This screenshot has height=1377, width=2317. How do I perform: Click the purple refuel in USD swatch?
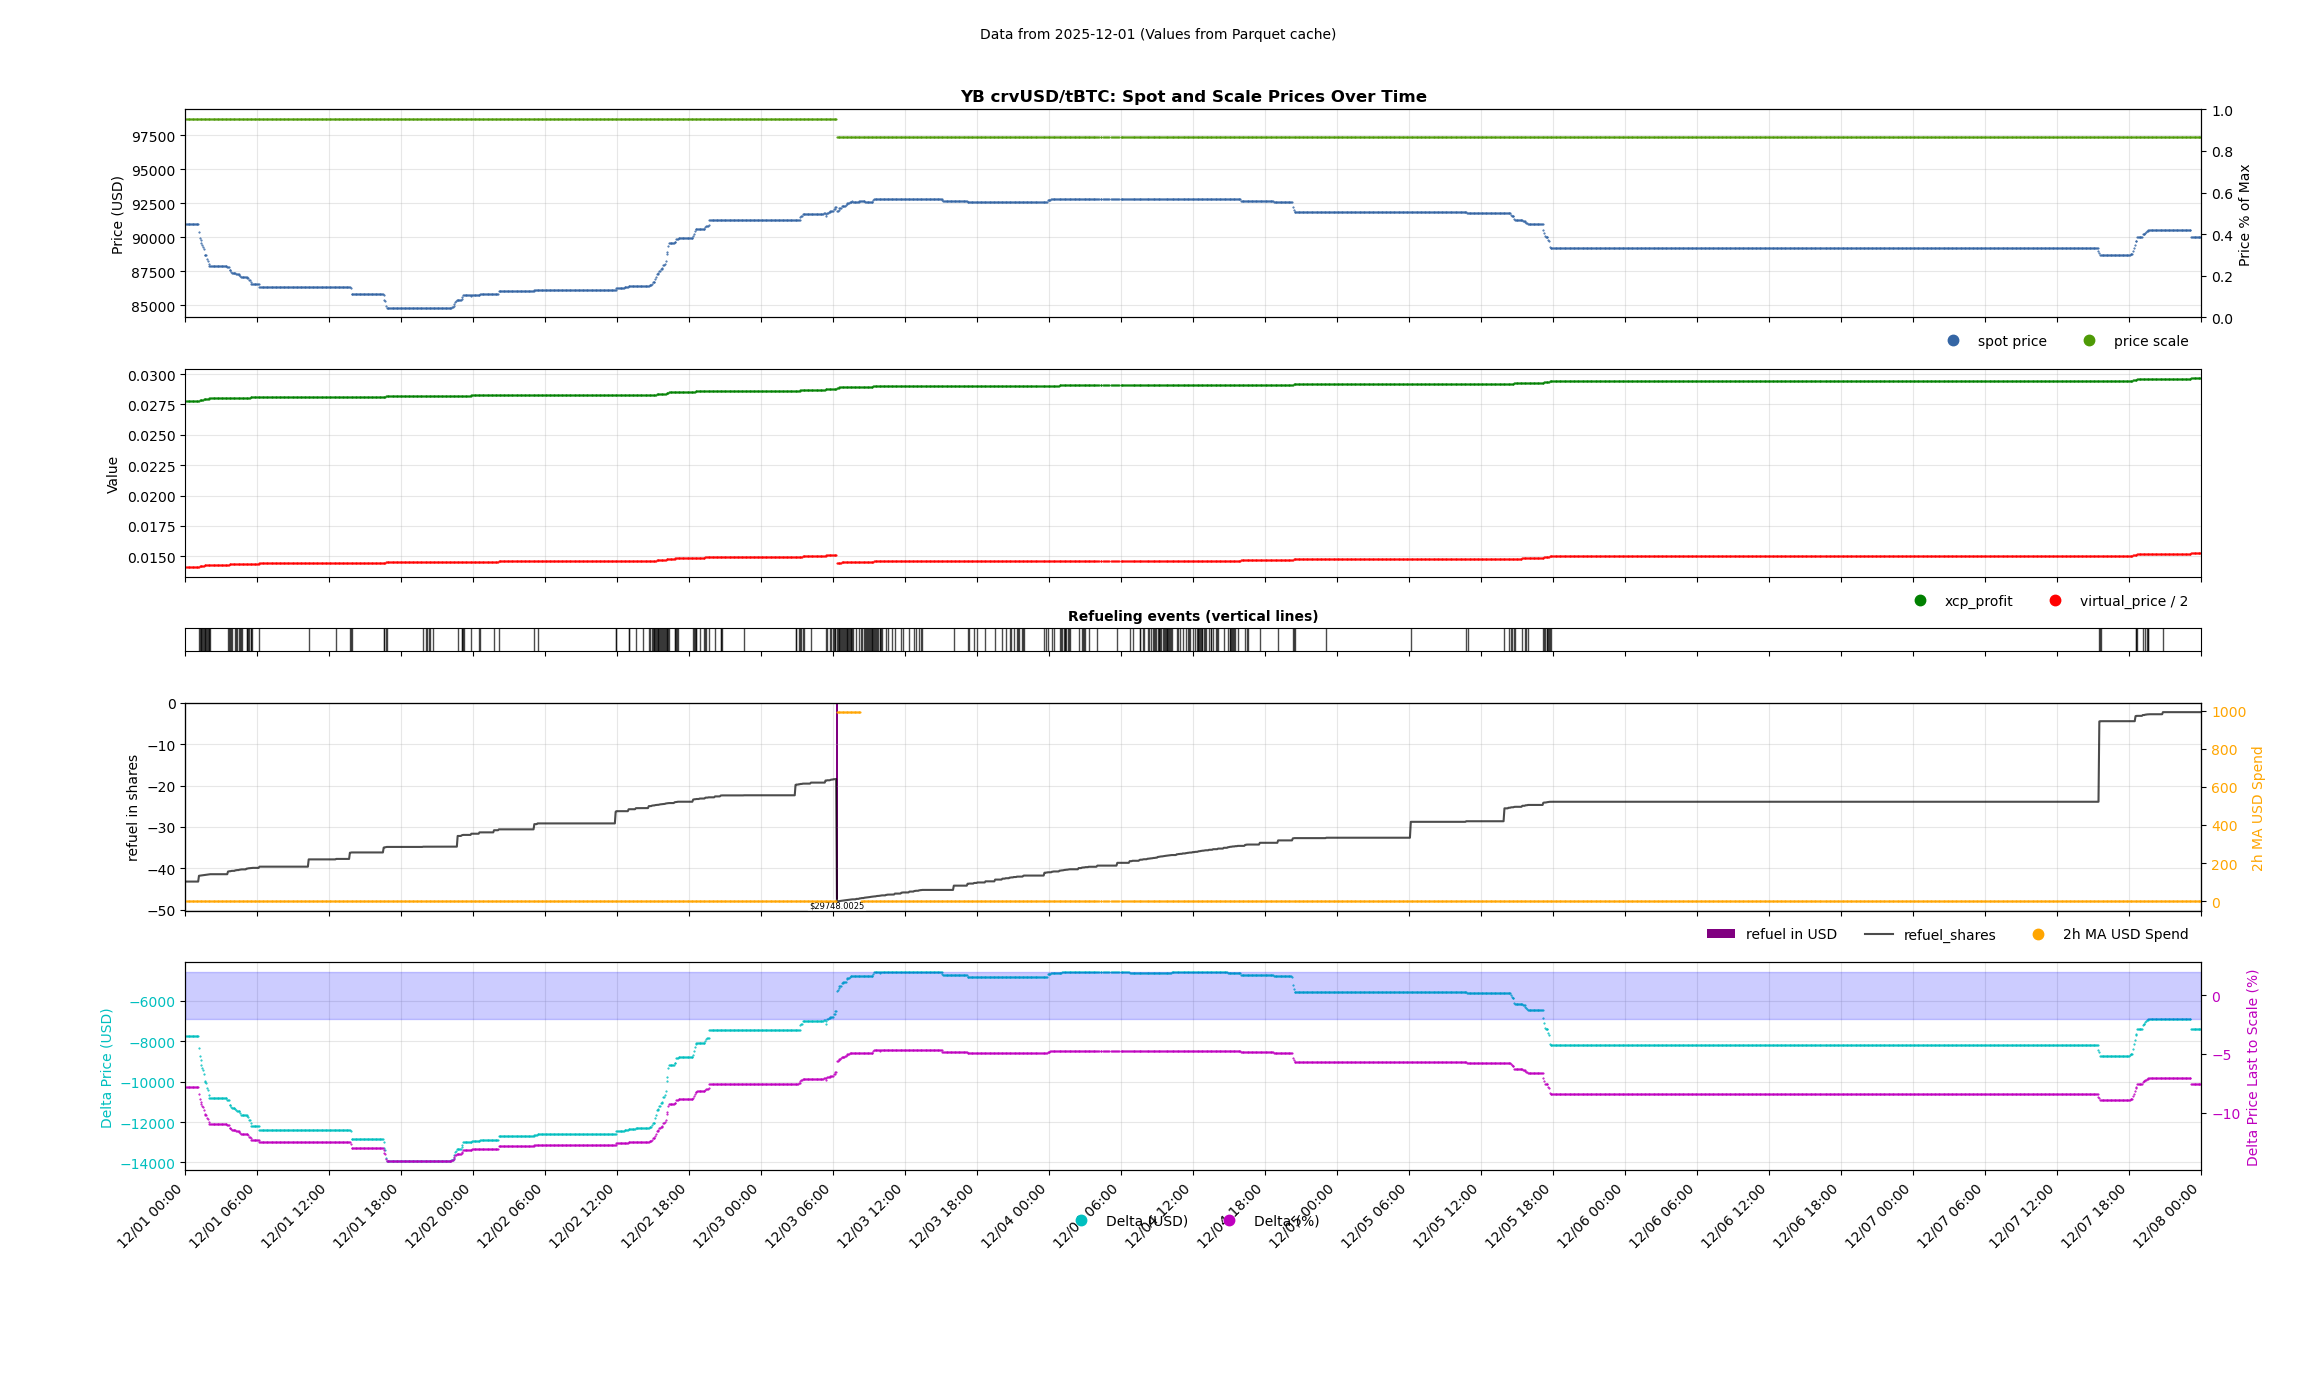pos(1720,934)
